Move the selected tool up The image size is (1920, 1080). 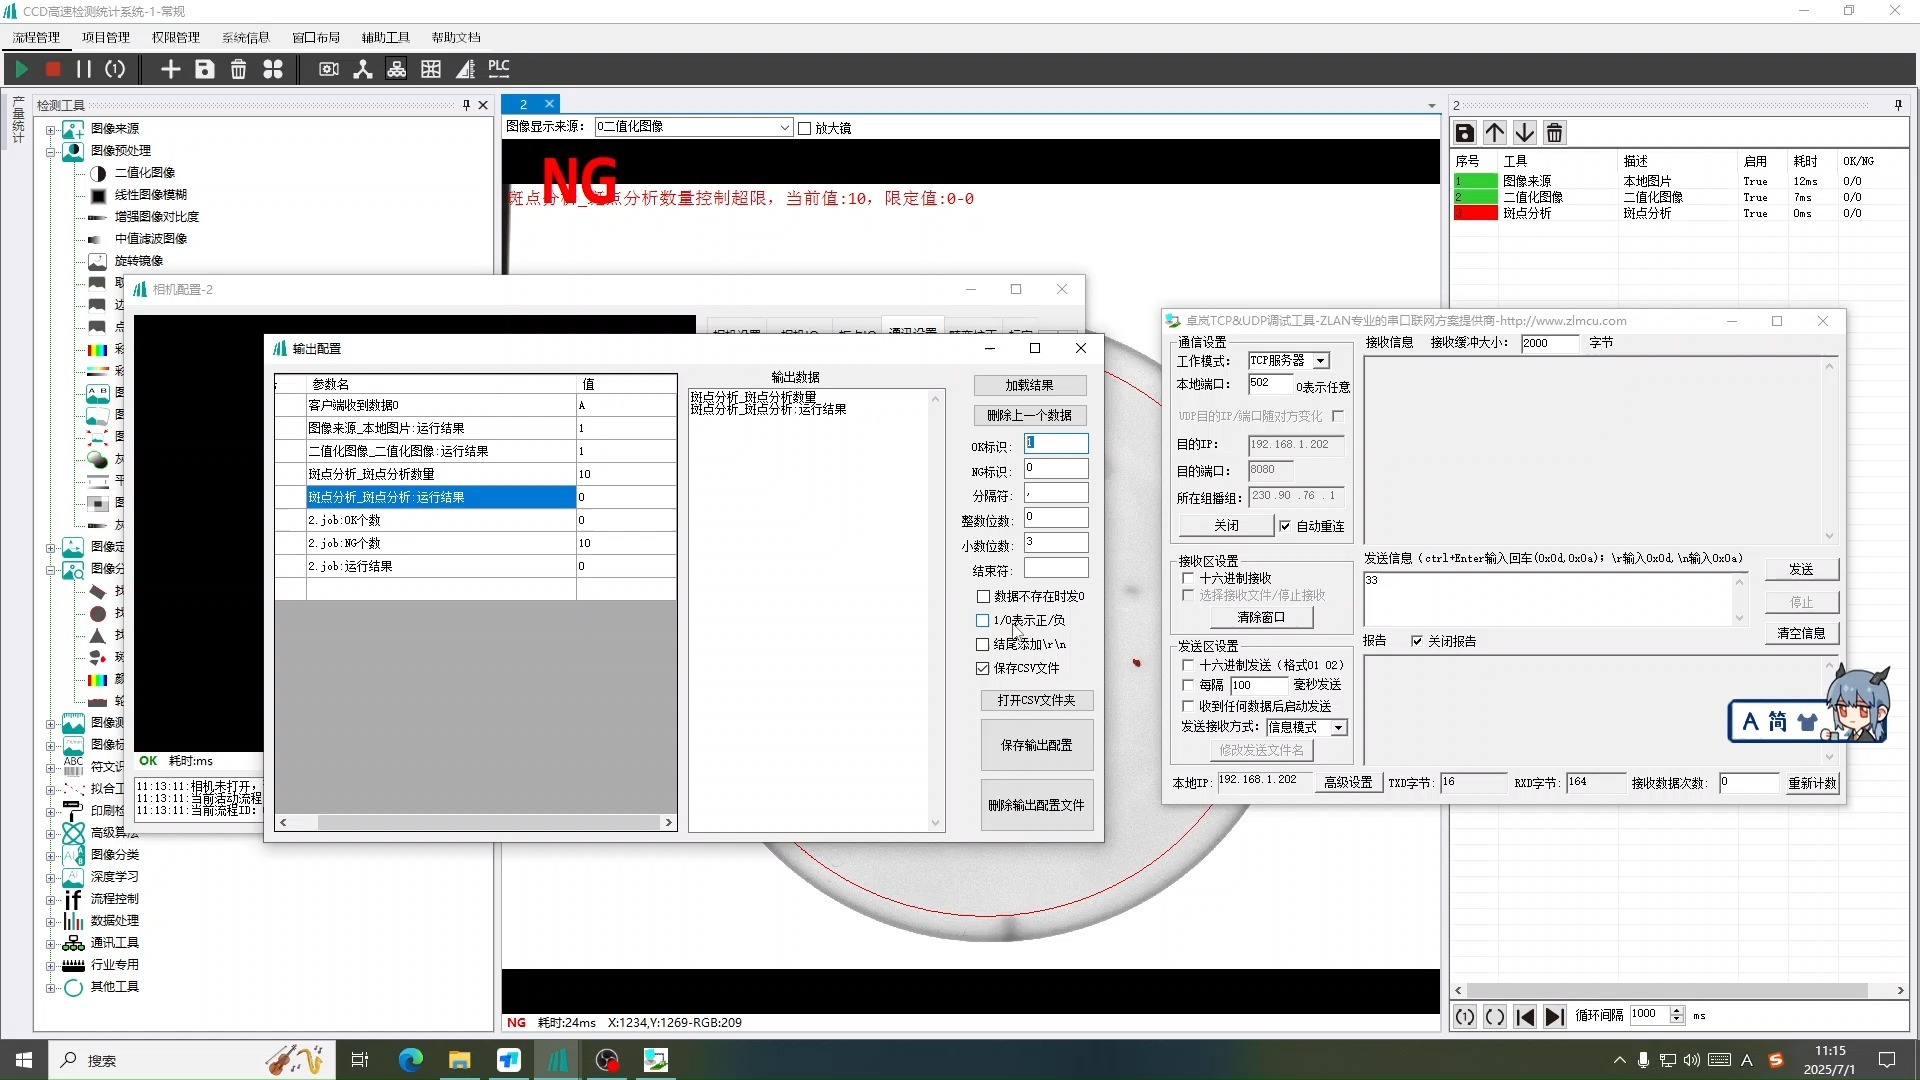coord(1495,133)
